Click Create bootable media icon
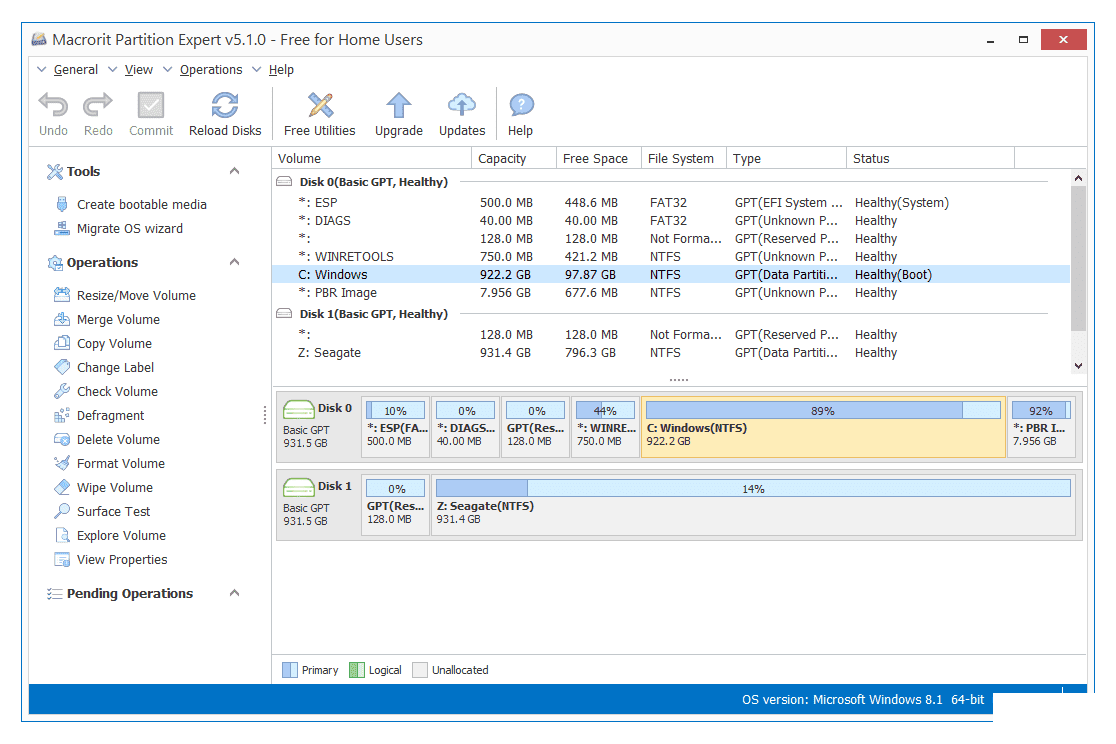The width and height of the screenshot is (1116, 744). click(62, 204)
